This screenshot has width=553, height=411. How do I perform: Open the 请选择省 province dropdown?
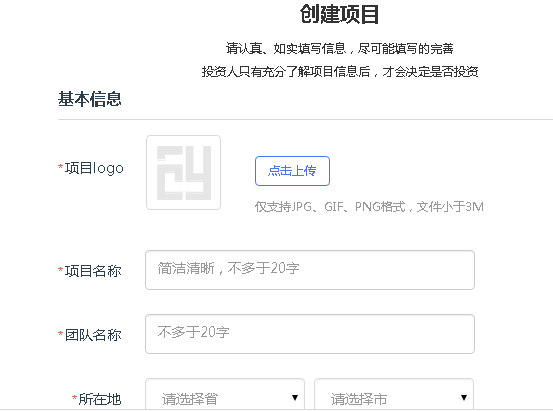coord(225,394)
